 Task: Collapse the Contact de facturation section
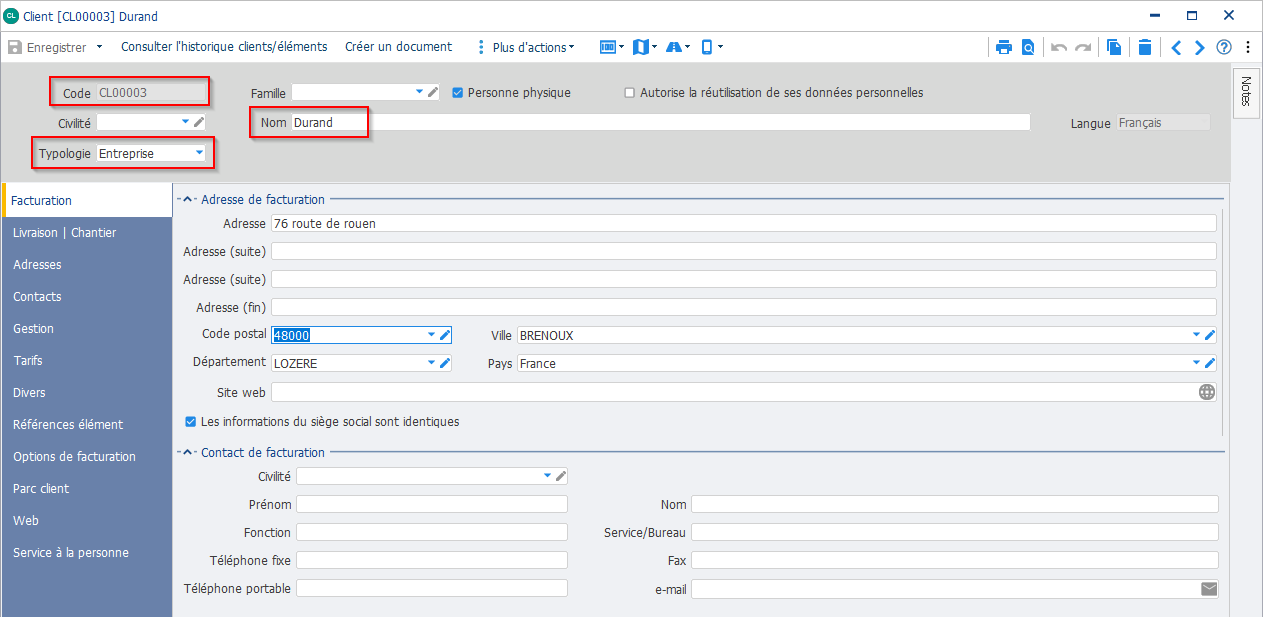coord(187,452)
